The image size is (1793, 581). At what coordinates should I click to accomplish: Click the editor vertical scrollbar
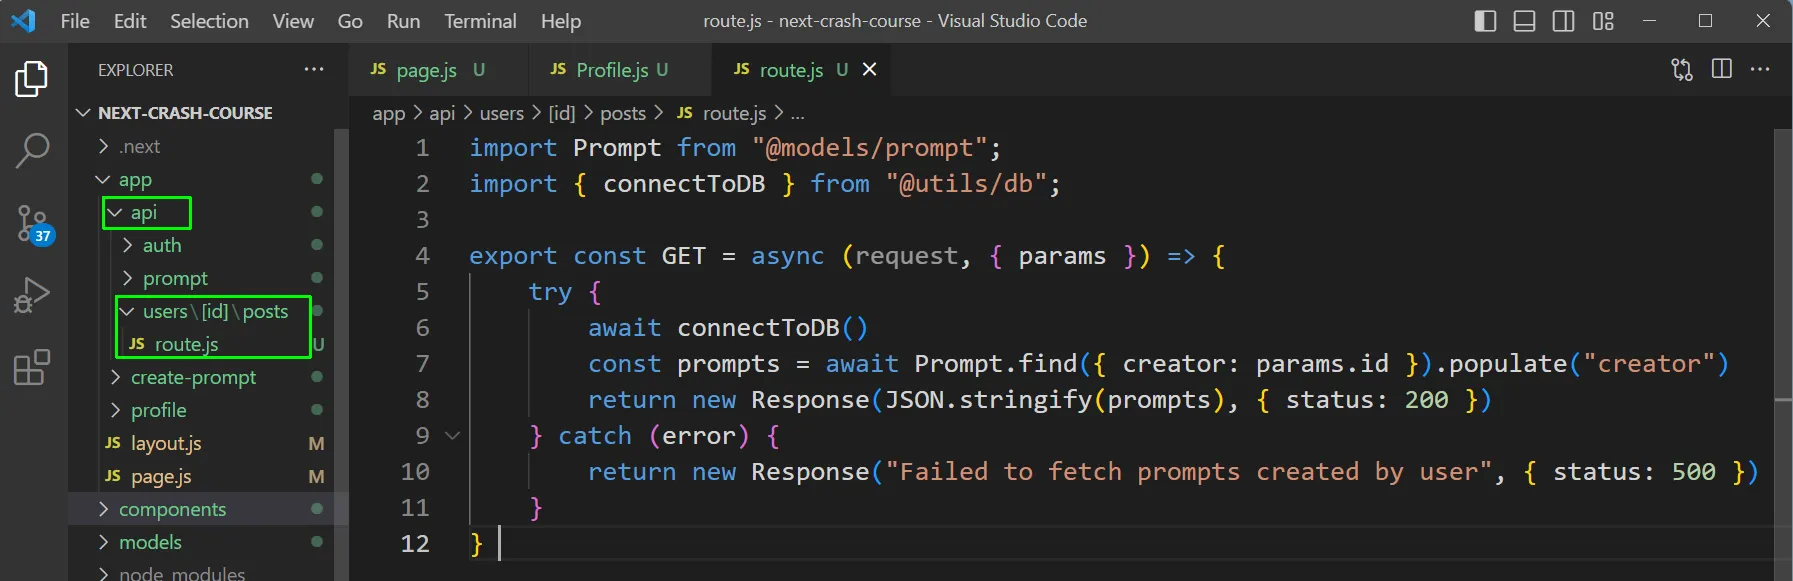tap(1782, 354)
